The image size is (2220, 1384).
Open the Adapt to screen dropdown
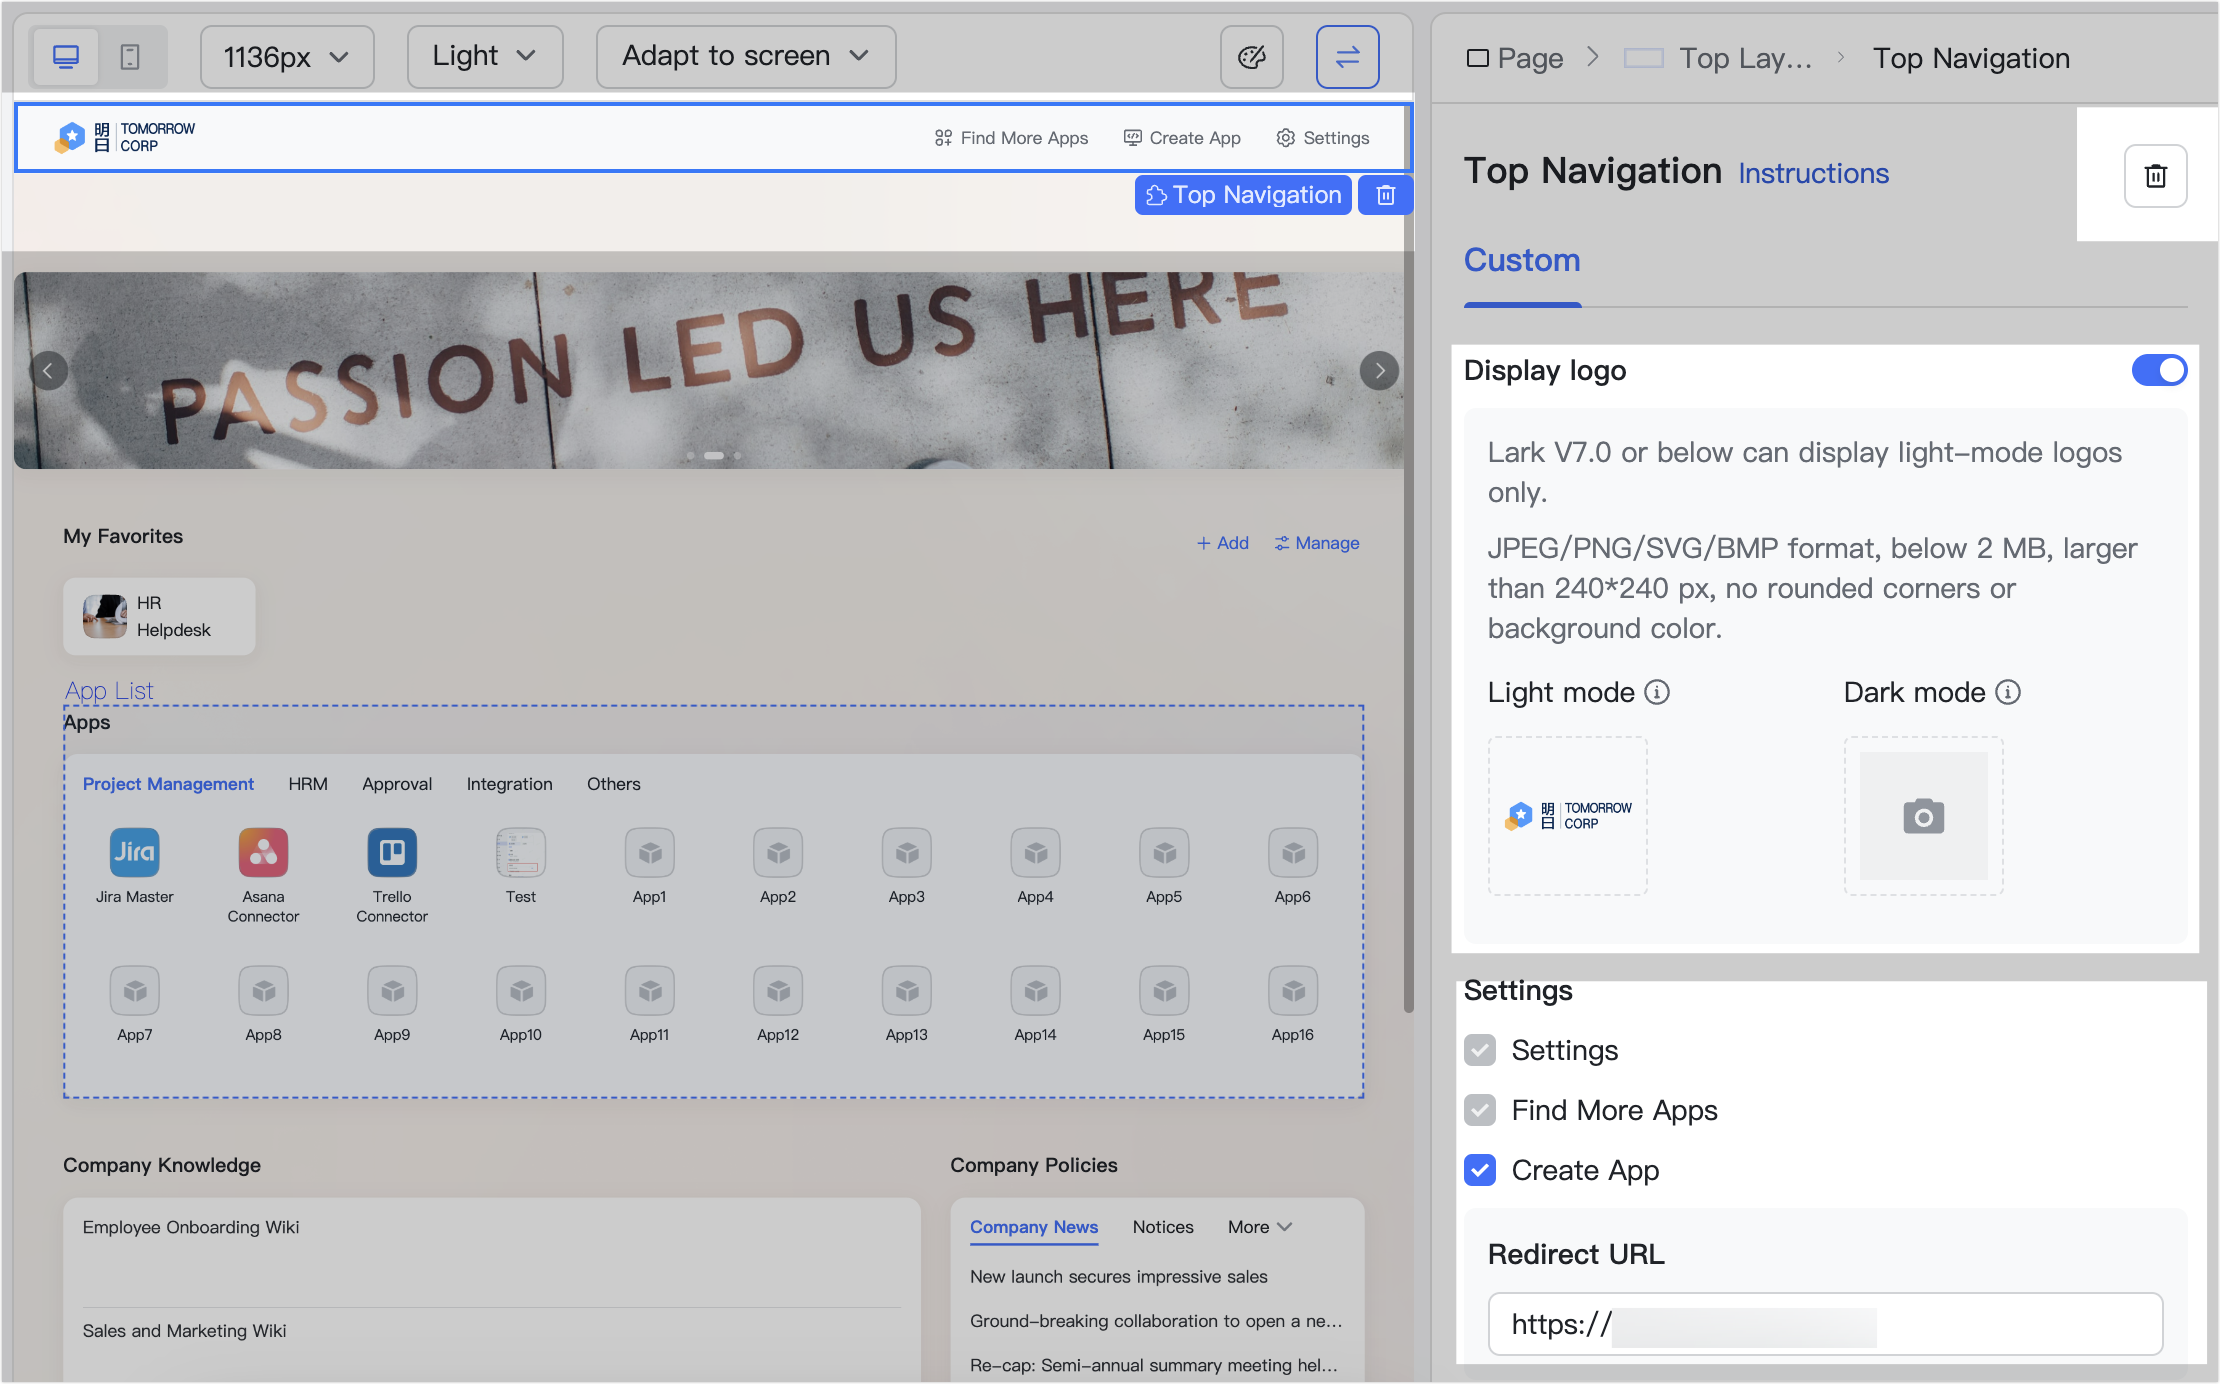pyautogui.click(x=745, y=56)
